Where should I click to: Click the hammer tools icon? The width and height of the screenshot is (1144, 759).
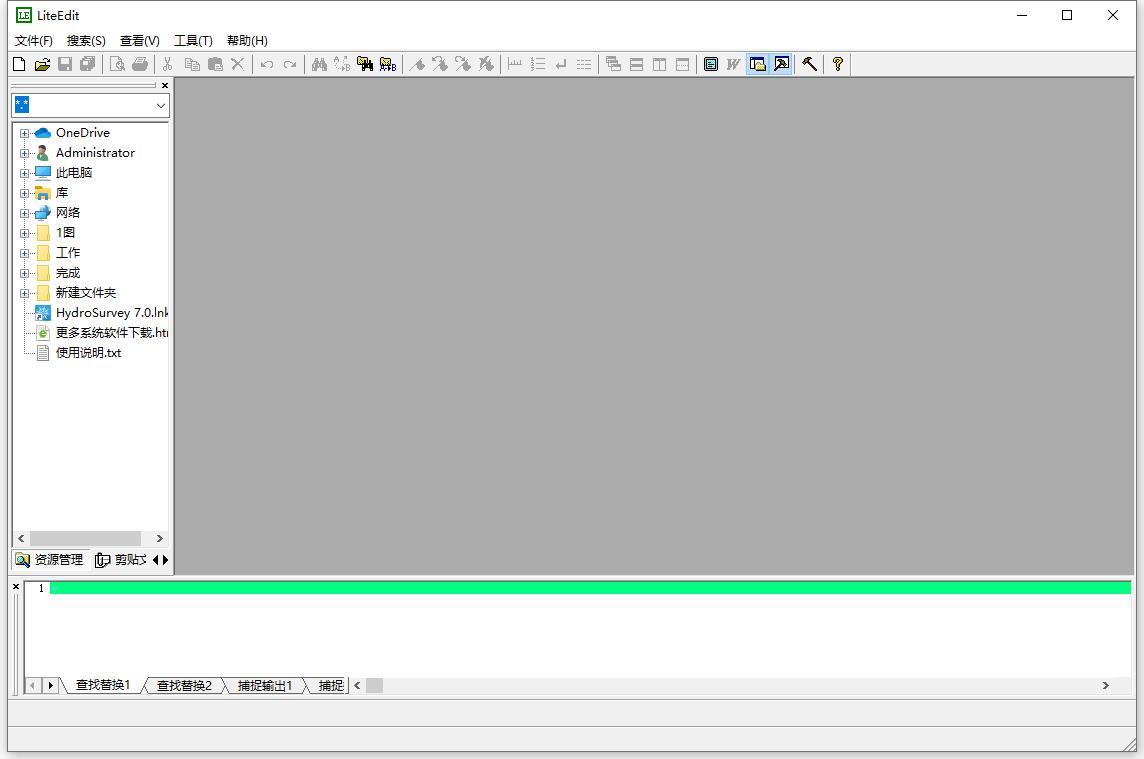[810, 64]
